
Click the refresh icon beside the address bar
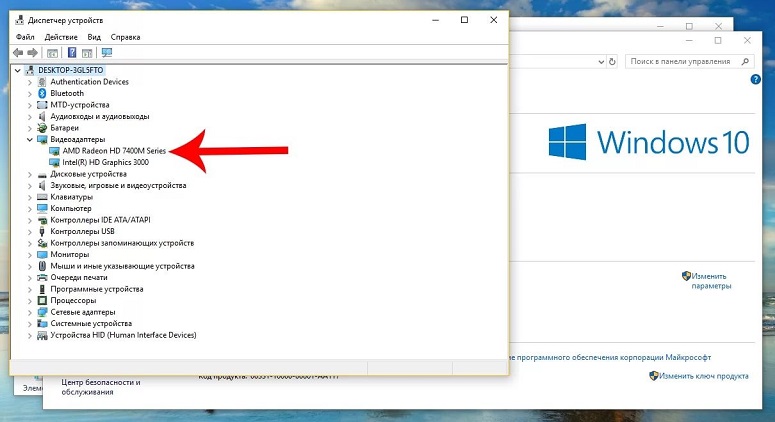tap(612, 62)
